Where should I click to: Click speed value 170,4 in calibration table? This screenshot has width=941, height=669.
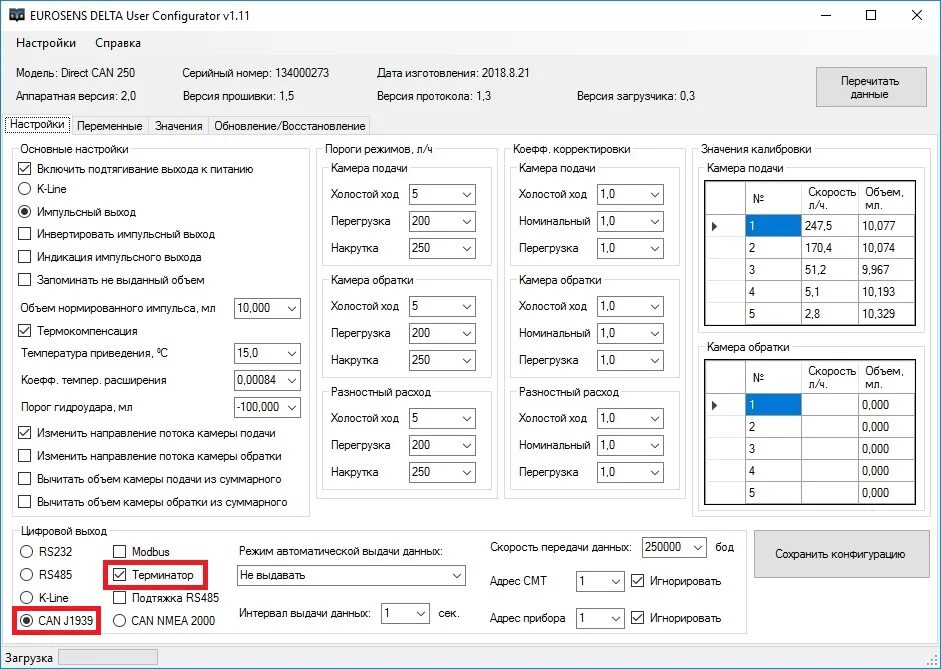(x=829, y=248)
